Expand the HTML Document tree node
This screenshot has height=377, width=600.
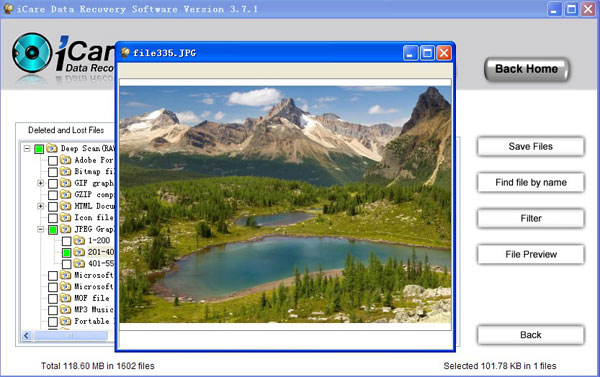(x=40, y=206)
